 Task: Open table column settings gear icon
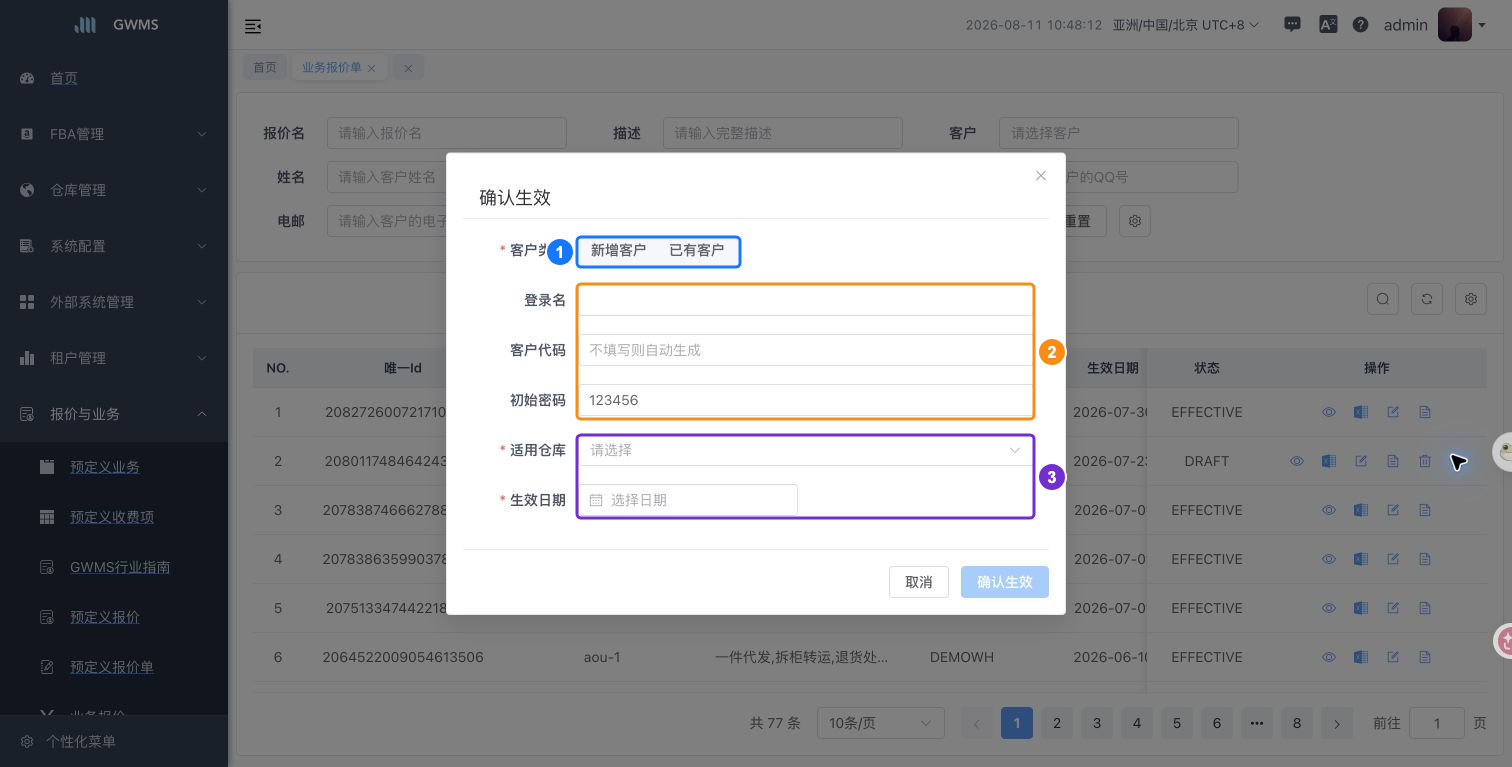[x=1471, y=298]
